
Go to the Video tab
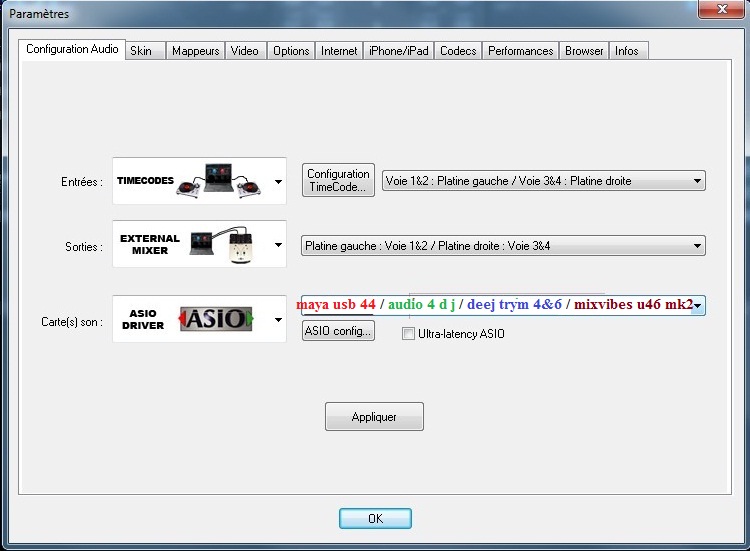pyautogui.click(x=244, y=51)
